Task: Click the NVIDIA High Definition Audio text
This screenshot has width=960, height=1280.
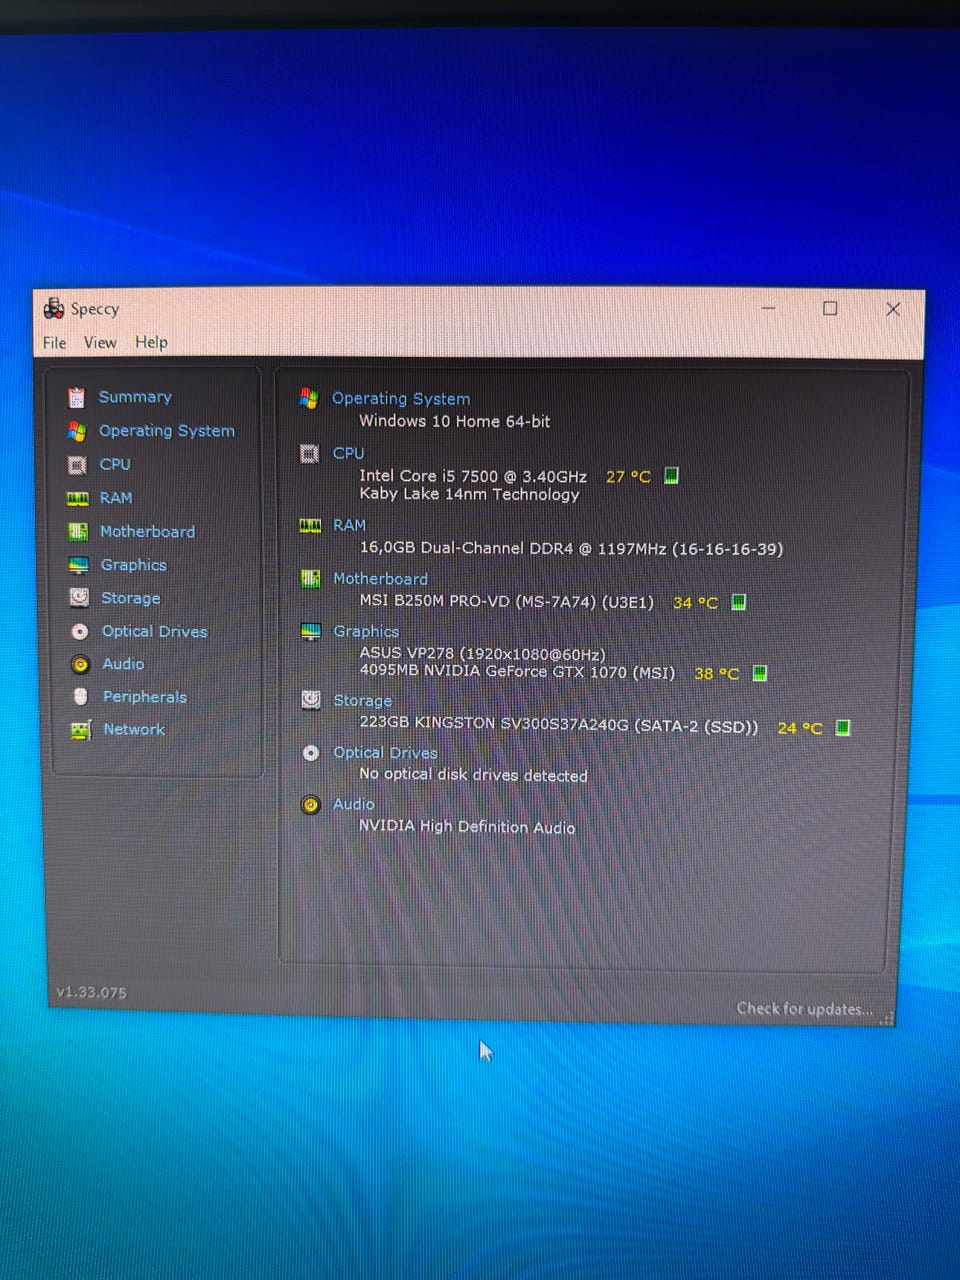Action: coord(467,827)
